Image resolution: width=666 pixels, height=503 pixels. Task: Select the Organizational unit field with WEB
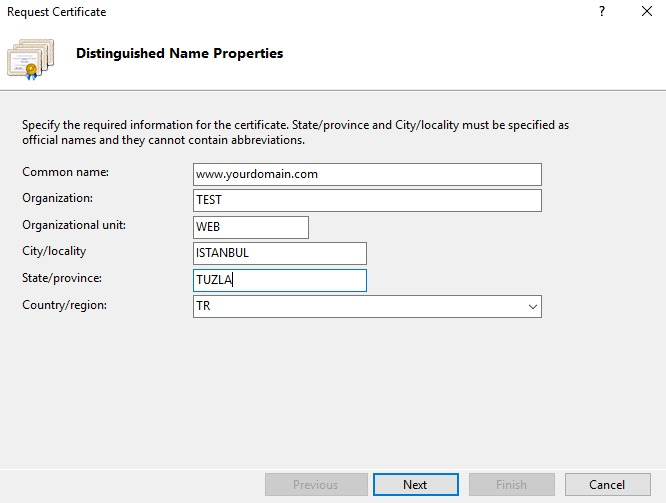click(251, 227)
